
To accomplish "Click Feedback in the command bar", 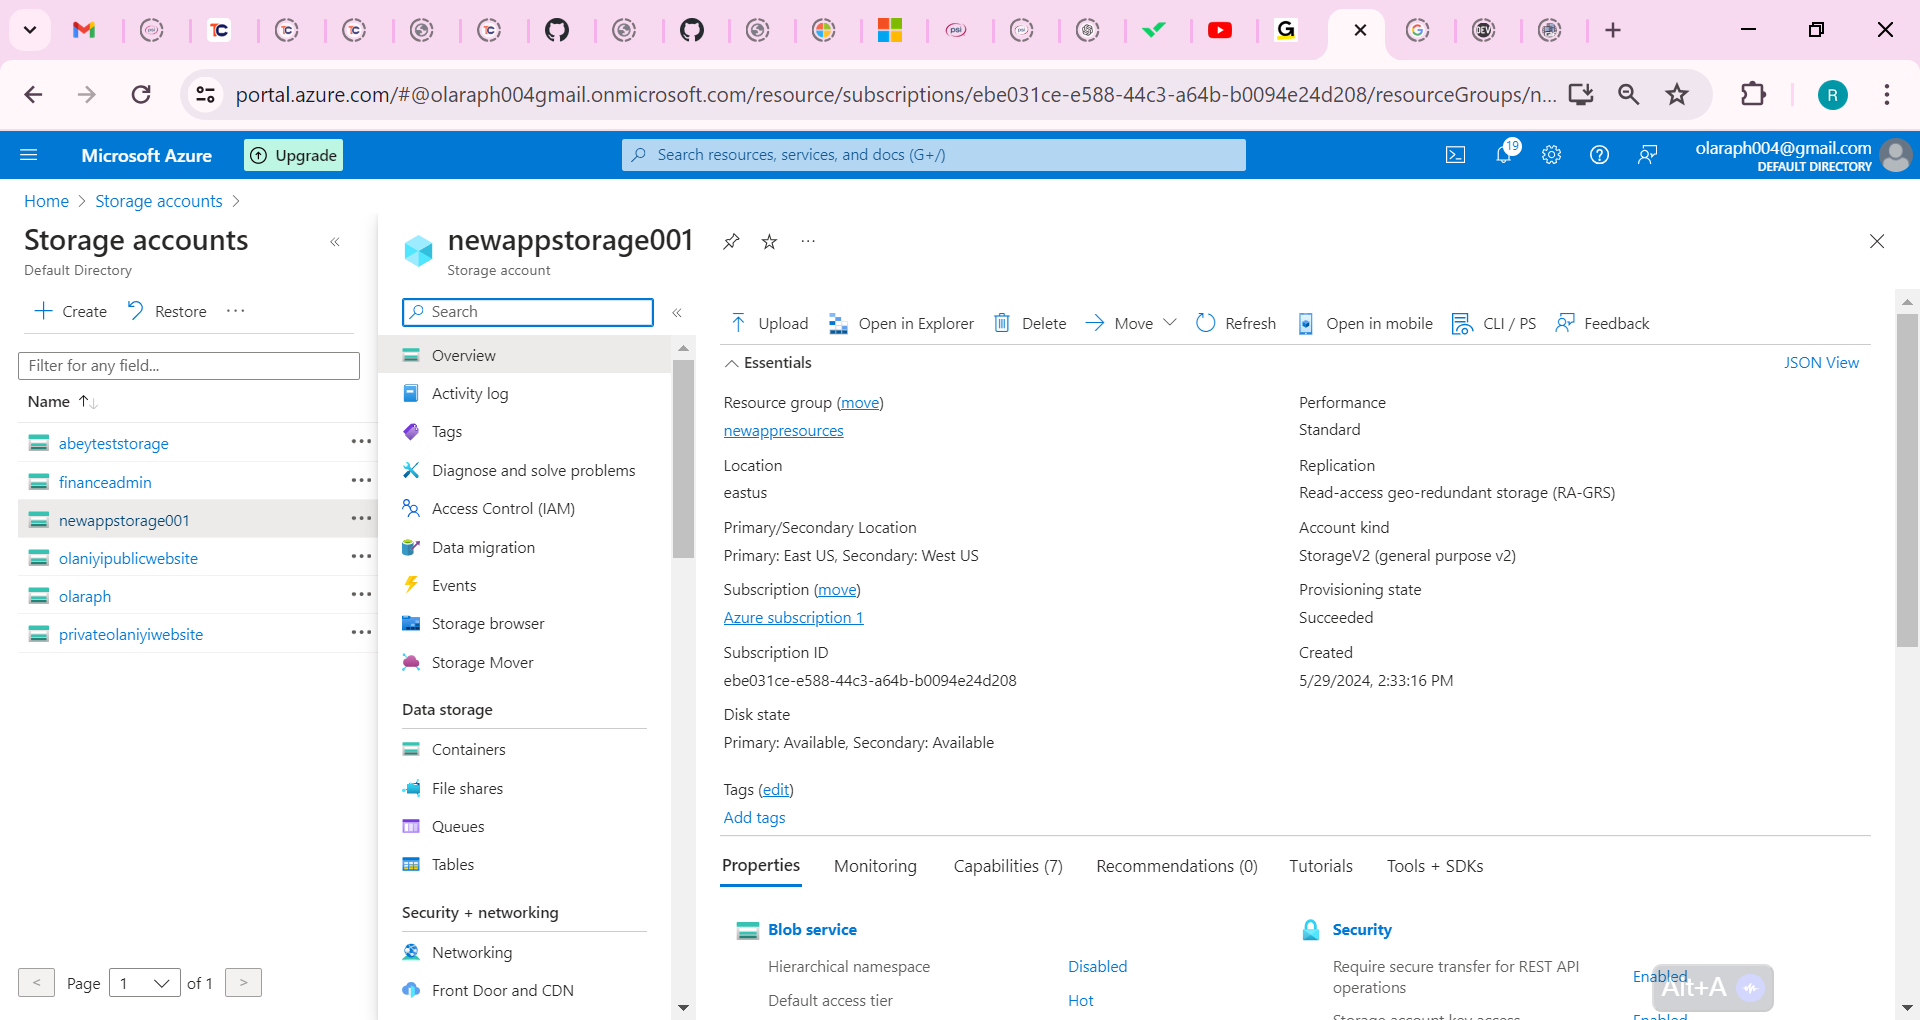I will point(1602,323).
